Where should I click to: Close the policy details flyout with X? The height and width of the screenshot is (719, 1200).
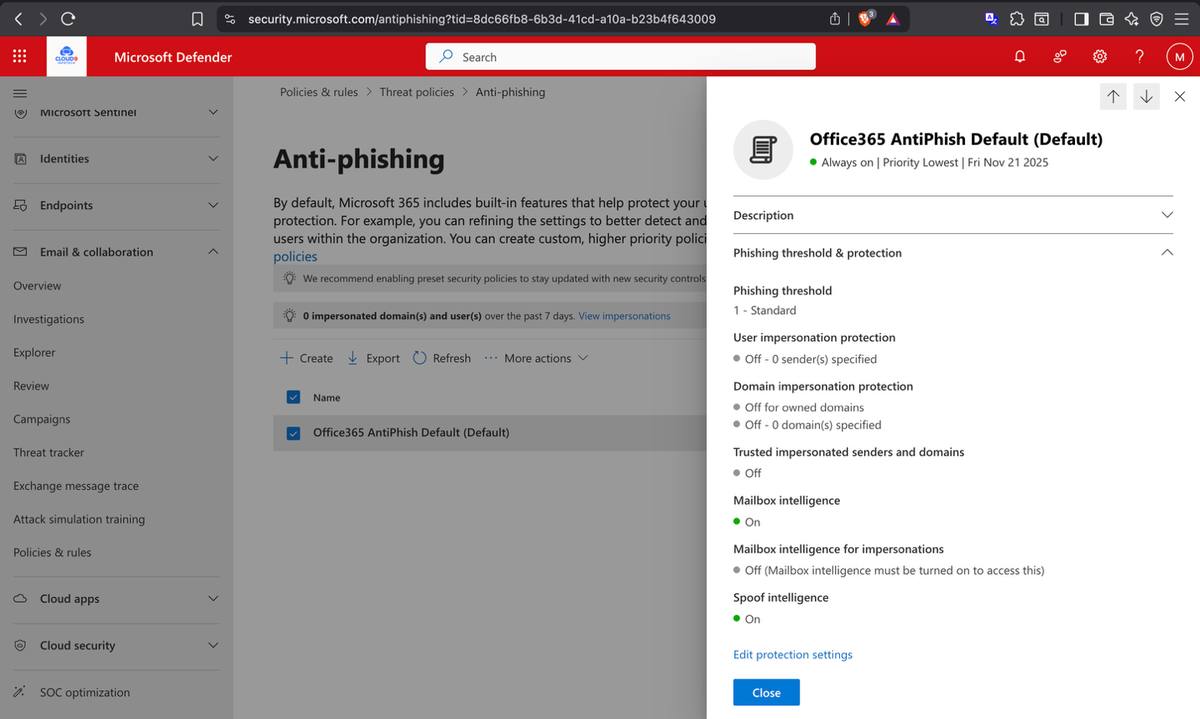pyautogui.click(x=1180, y=96)
